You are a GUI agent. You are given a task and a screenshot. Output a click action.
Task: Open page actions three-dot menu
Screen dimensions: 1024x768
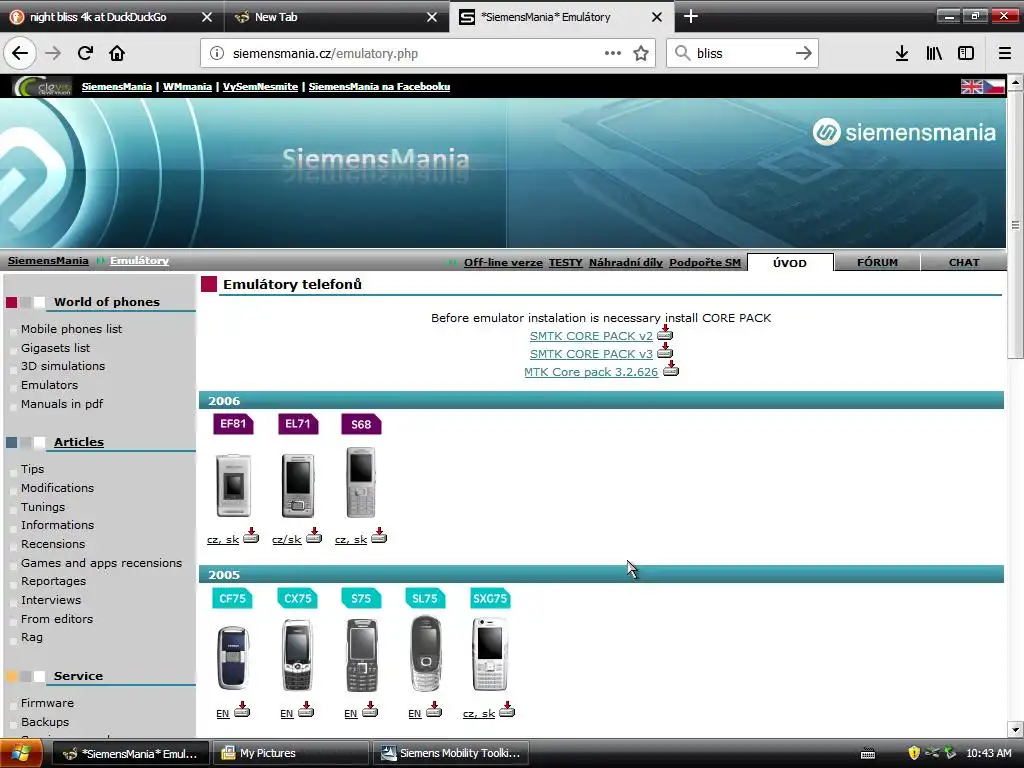tap(613, 53)
